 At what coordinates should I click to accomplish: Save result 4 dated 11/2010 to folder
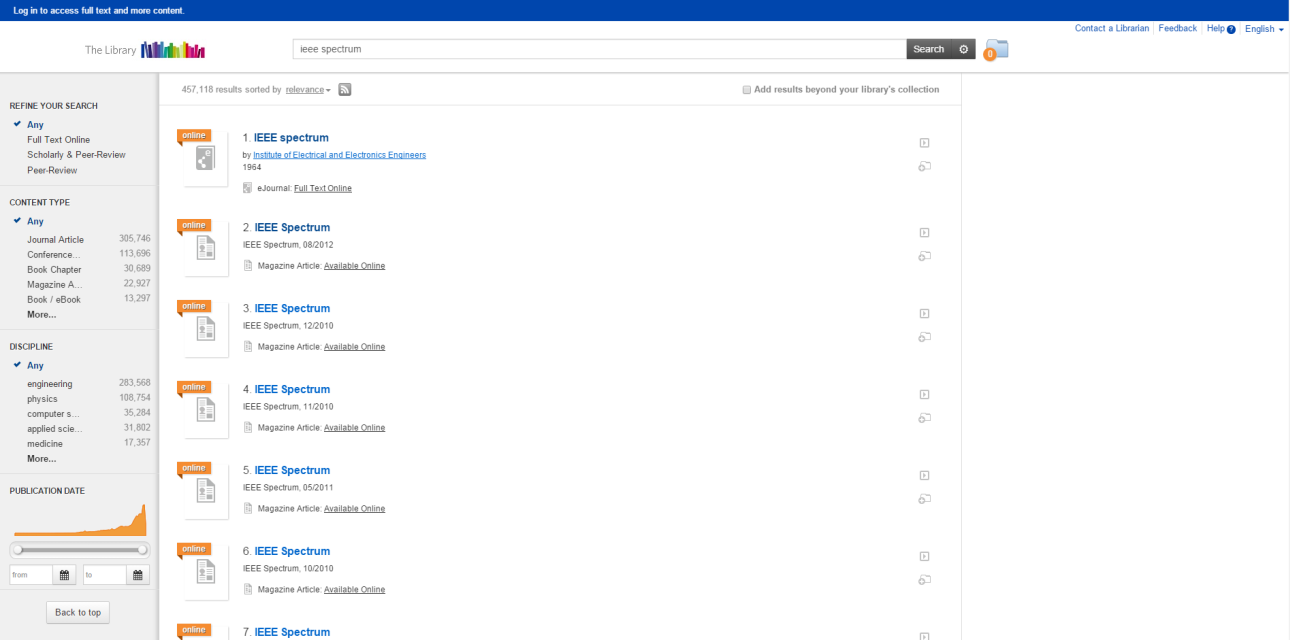[925, 418]
